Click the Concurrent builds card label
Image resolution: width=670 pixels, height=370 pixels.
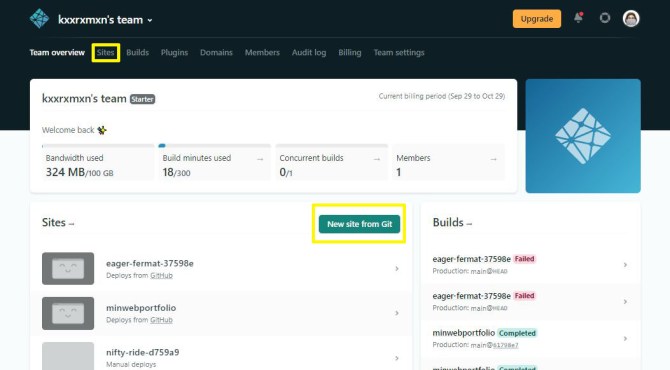coord(311,158)
